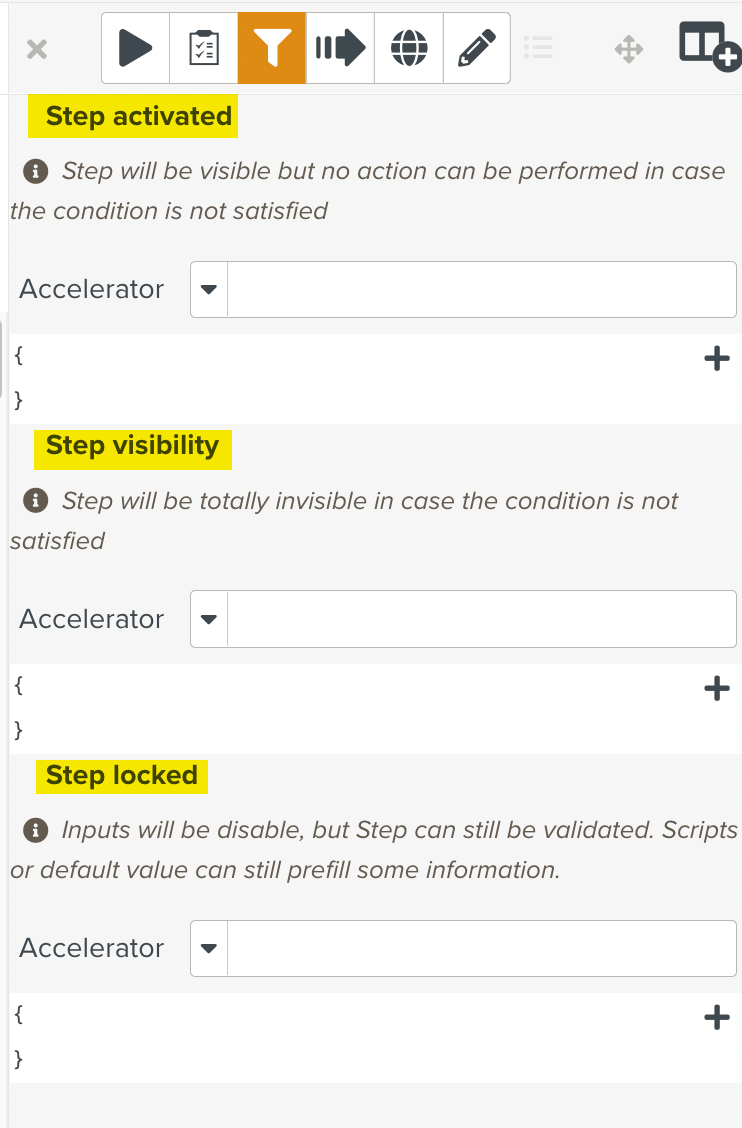Click the greyed list icon in the toolbar
This screenshot has width=742, height=1128.
point(539,47)
